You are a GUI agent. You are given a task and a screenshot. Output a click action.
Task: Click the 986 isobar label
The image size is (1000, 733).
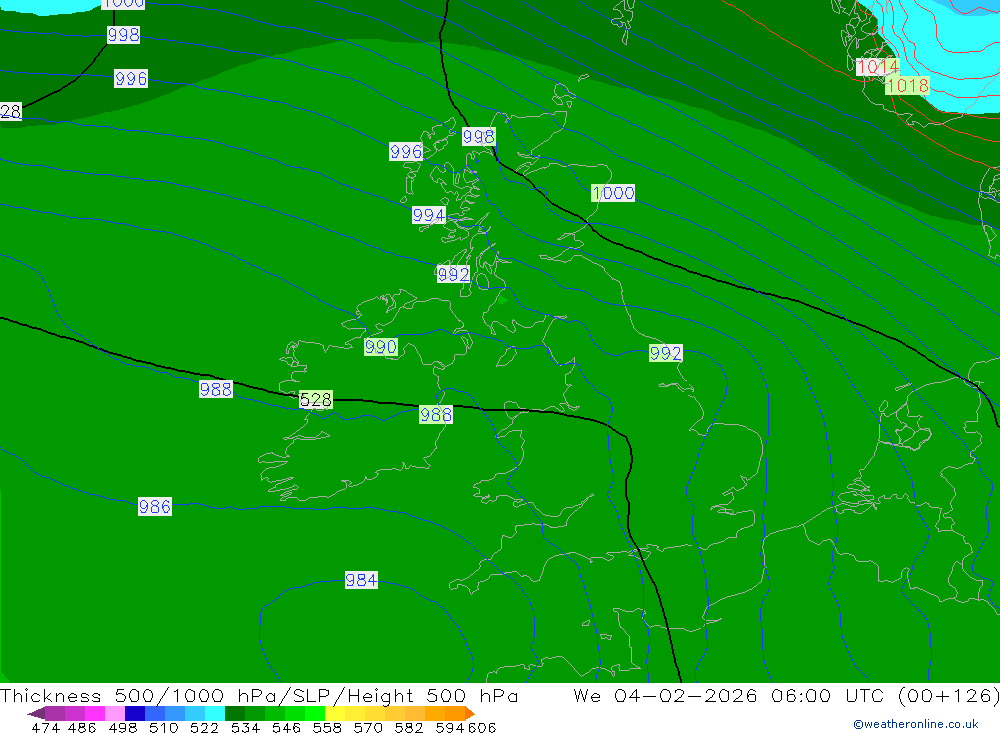(154, 507)
